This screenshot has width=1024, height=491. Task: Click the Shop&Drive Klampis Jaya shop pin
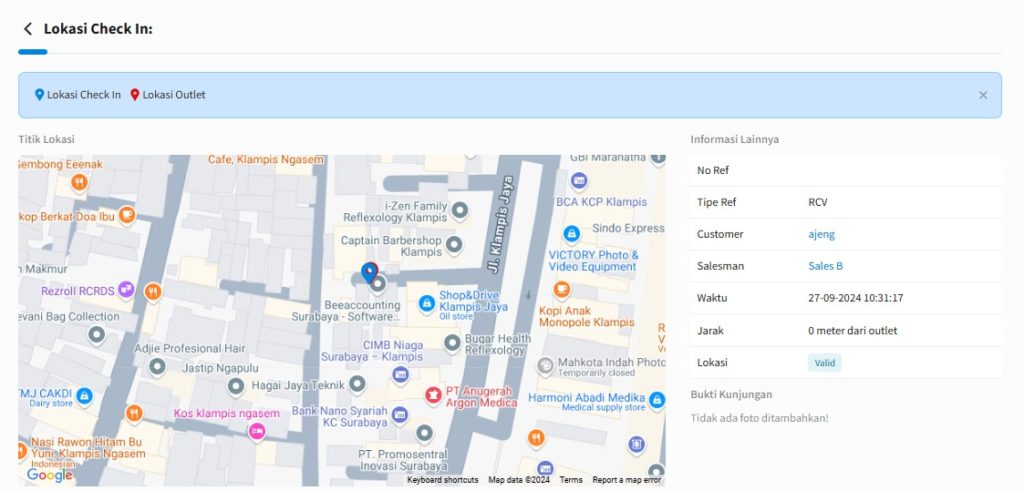click(426, 303)
